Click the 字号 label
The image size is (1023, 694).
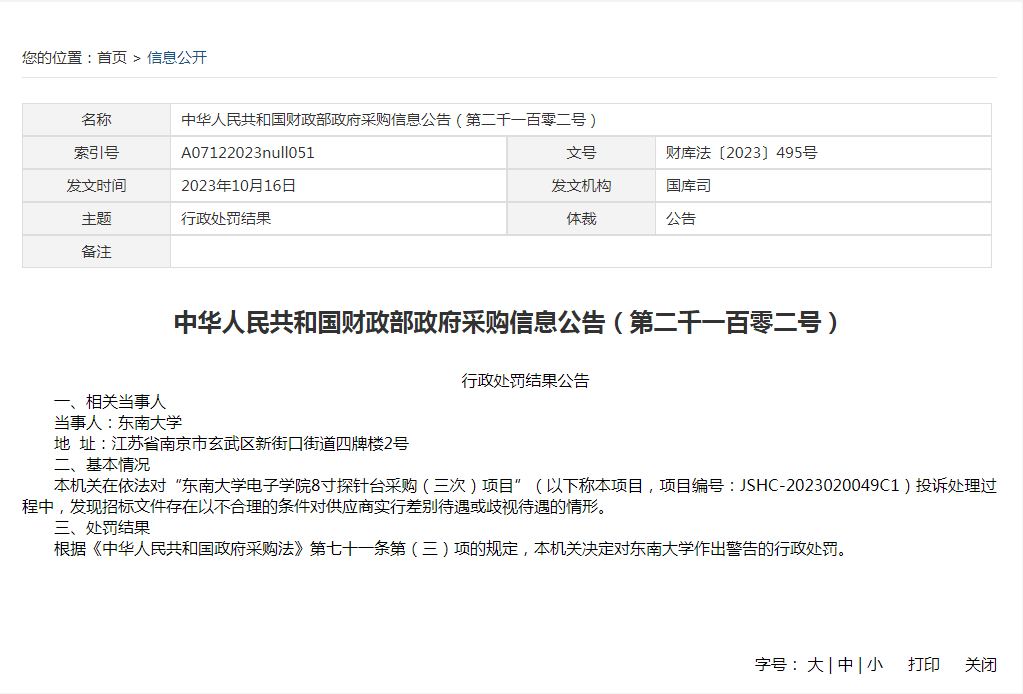click(x=776, y=665)
